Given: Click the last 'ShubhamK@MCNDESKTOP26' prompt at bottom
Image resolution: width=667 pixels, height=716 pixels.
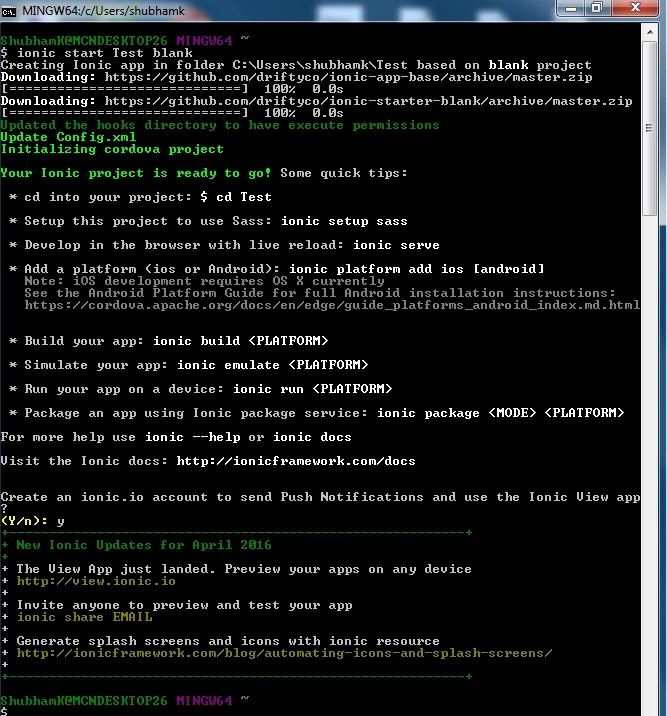Looking at the screenshot, I should pyautogui.click(x=84, y=700).
